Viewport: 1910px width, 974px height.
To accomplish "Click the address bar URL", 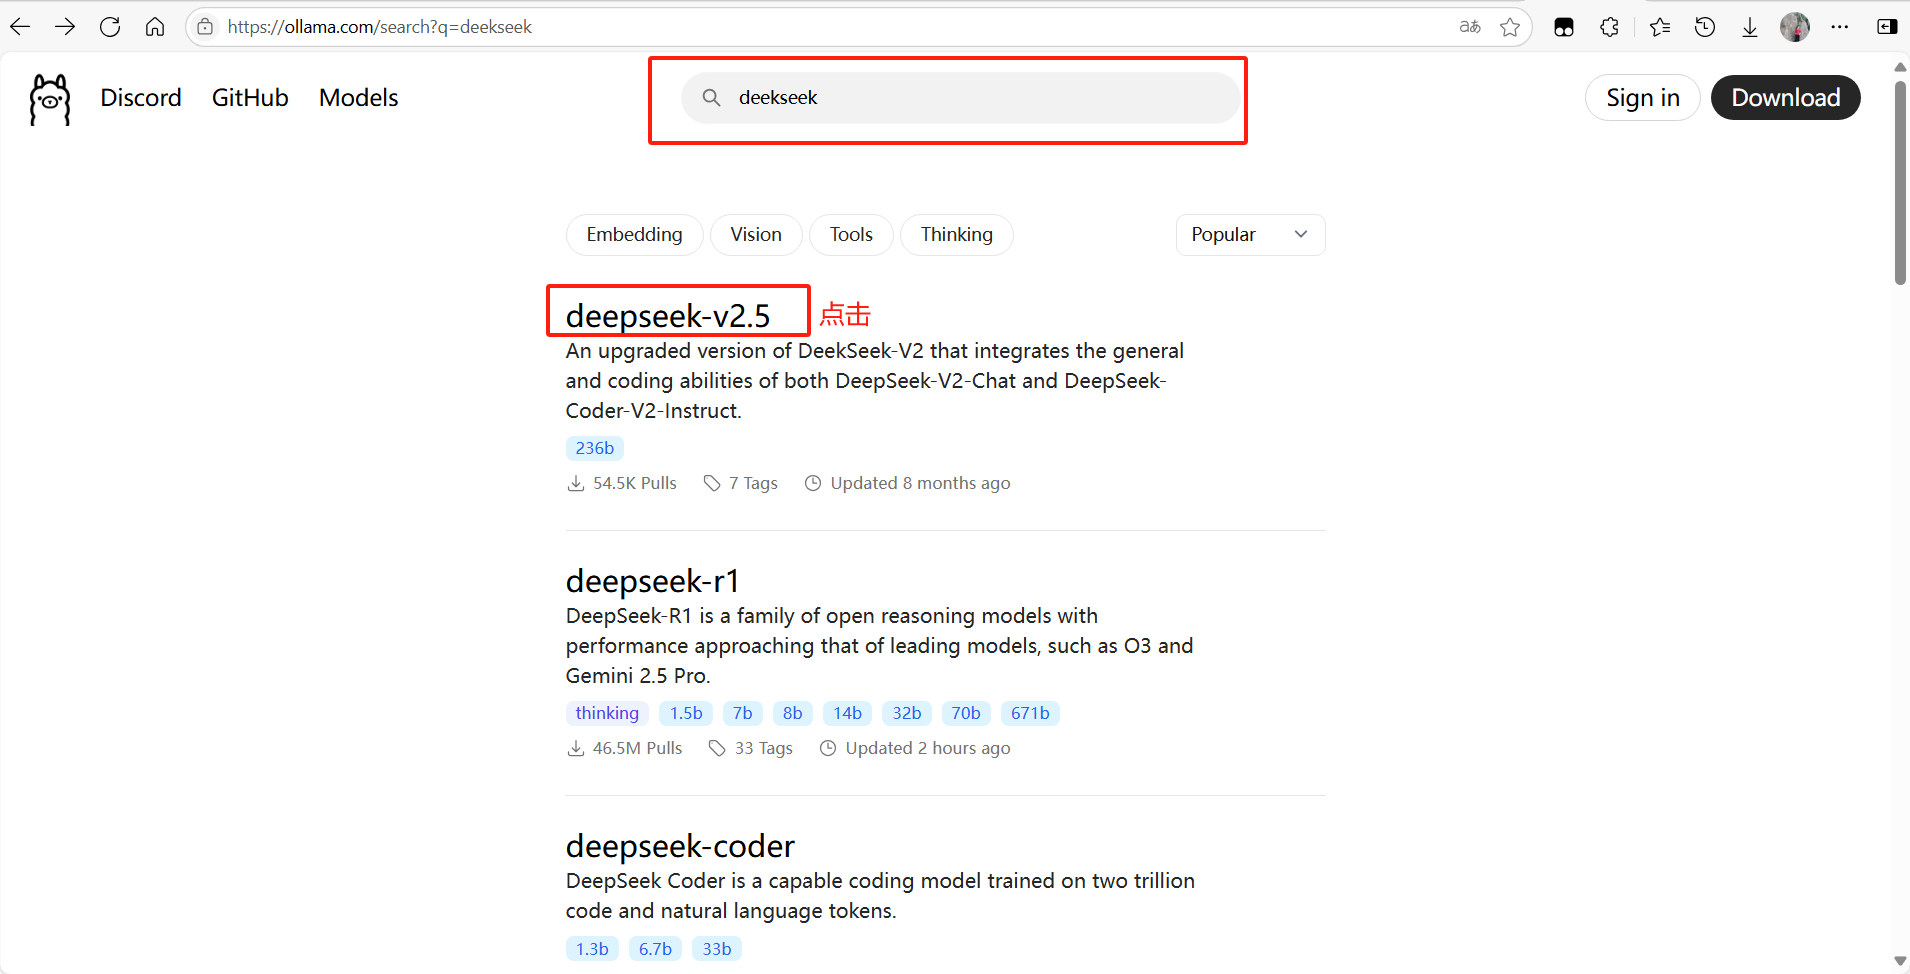I will pyautogui.click(x=380, y=27).
